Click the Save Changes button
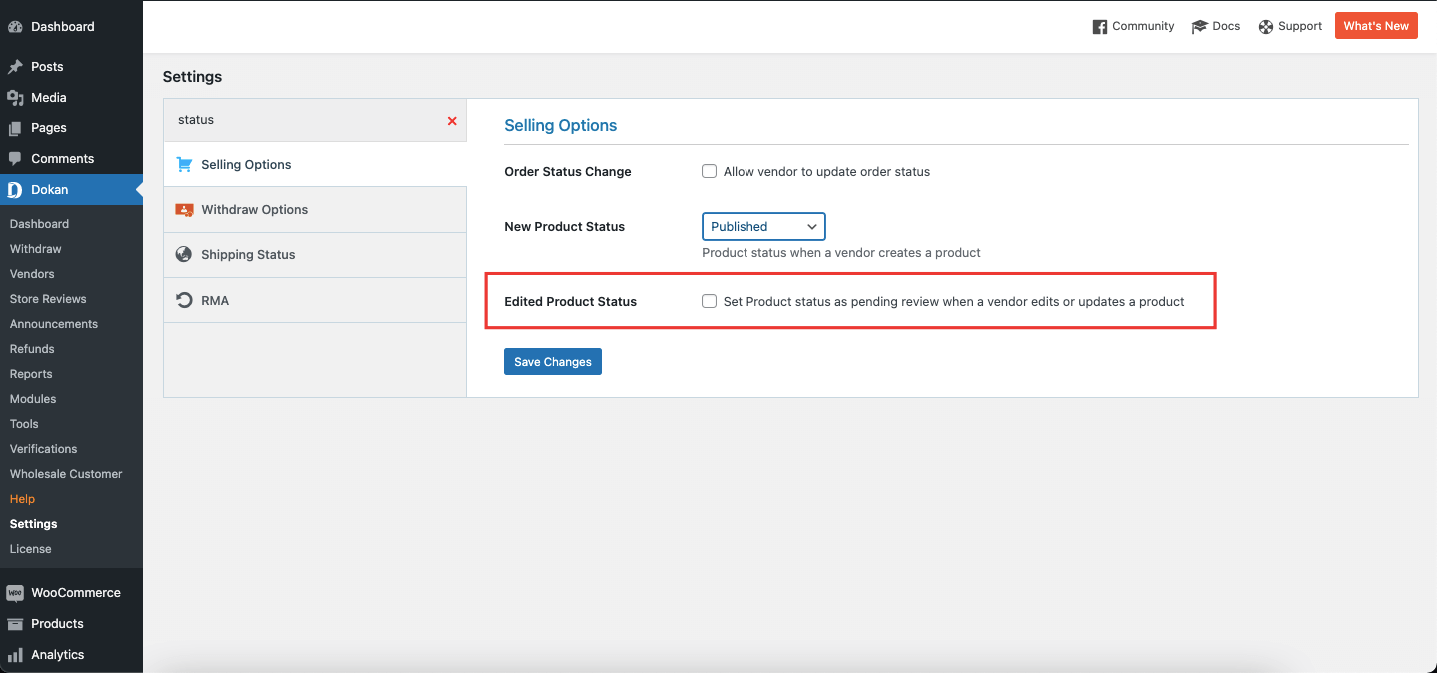 coord(553,362)
